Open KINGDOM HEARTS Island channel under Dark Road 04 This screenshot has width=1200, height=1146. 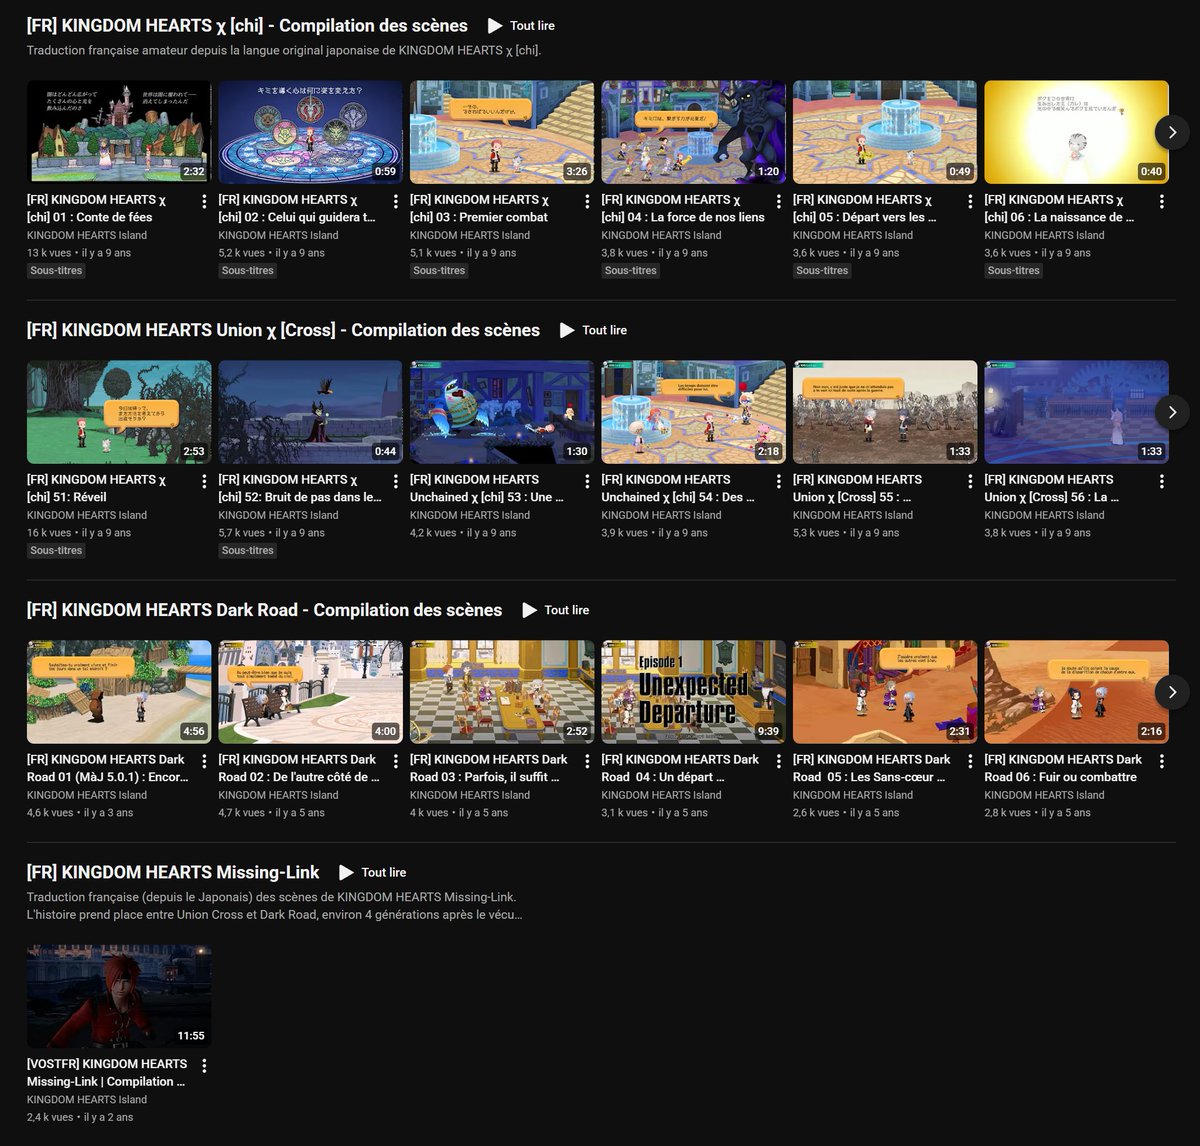(661, 796)
